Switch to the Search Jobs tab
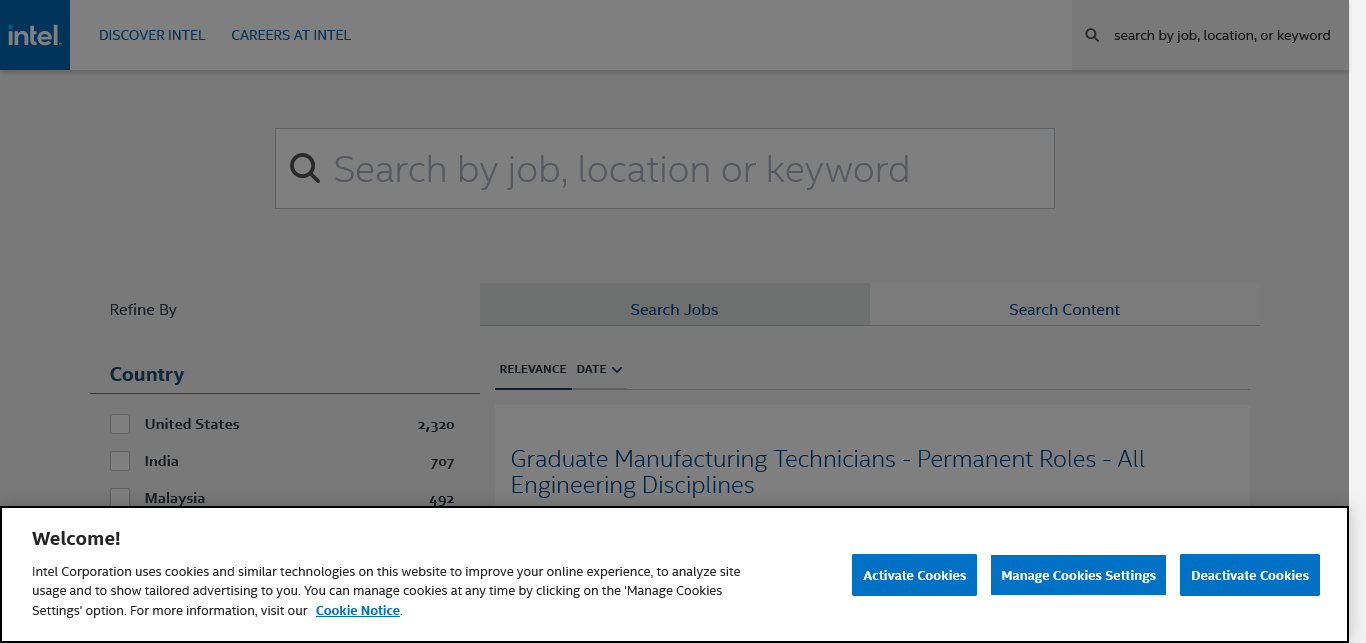 (674, 310)
